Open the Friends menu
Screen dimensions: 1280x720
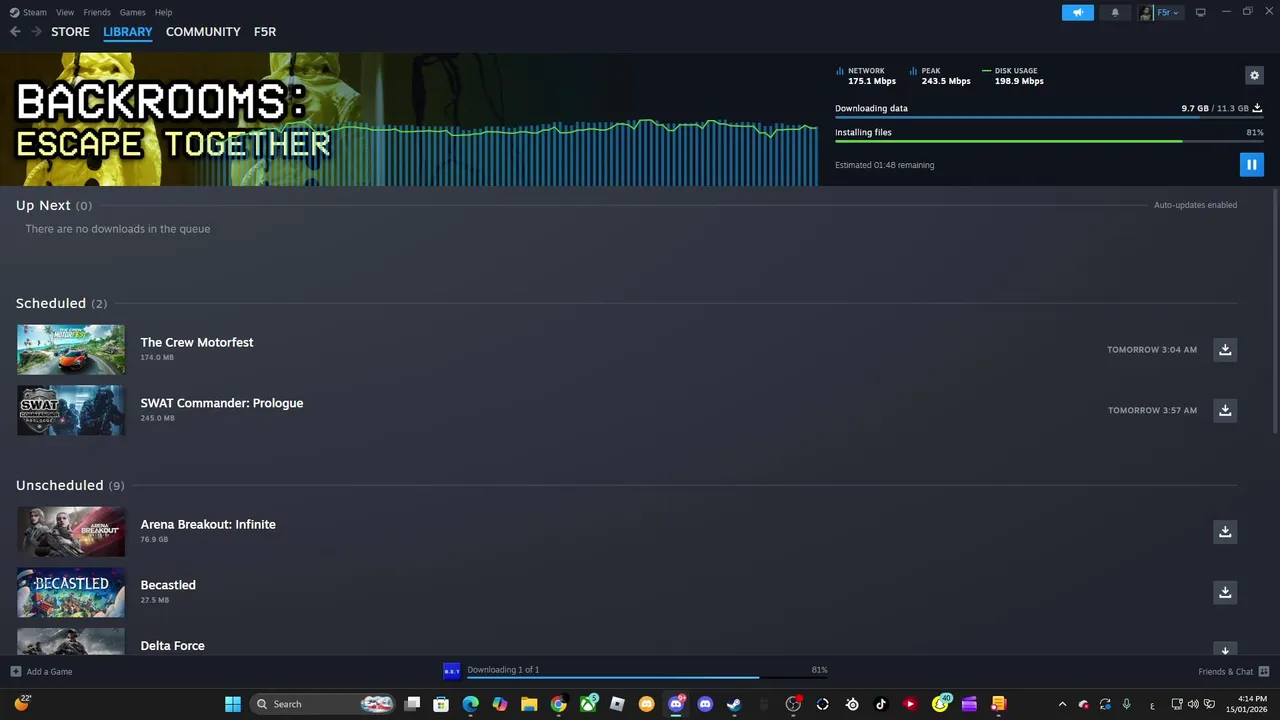(97, 12)
